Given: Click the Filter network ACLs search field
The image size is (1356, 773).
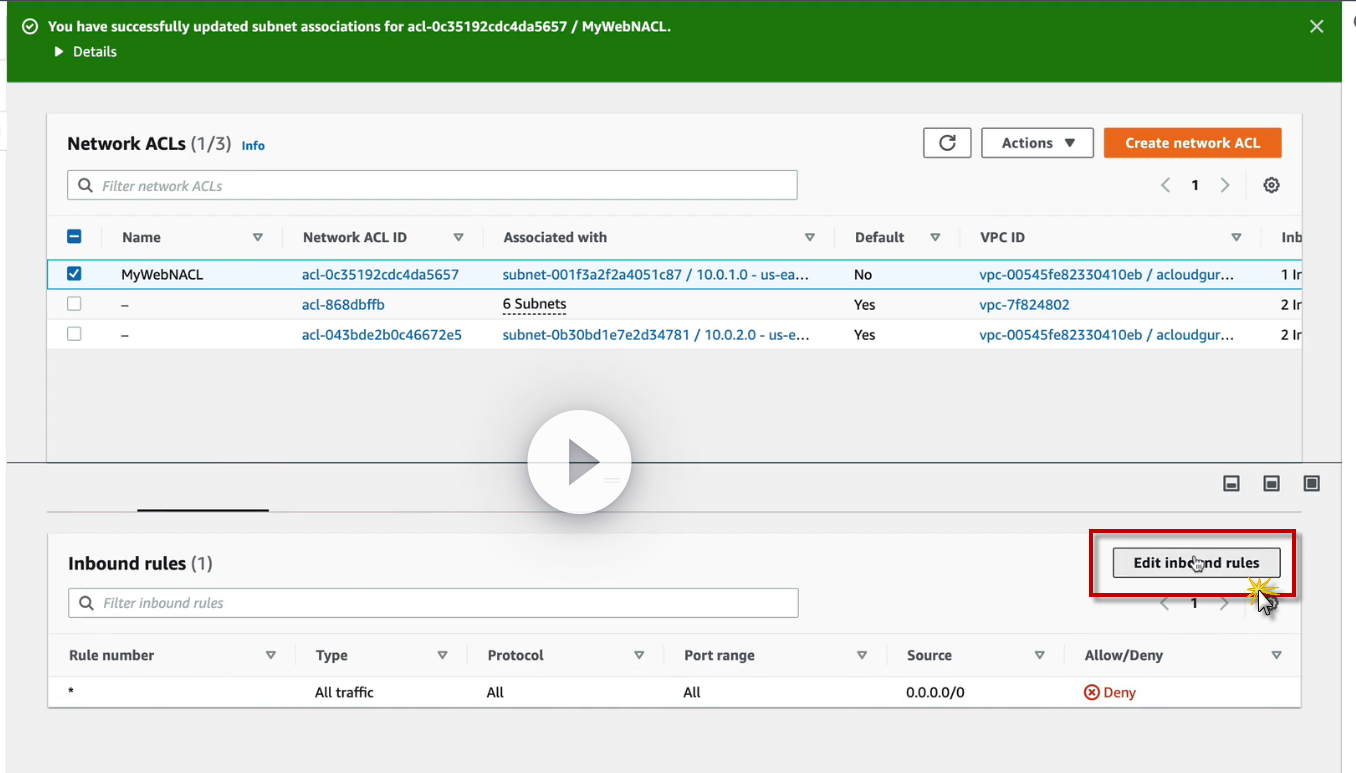Looking at the screenshot, I should click(432, 185).
